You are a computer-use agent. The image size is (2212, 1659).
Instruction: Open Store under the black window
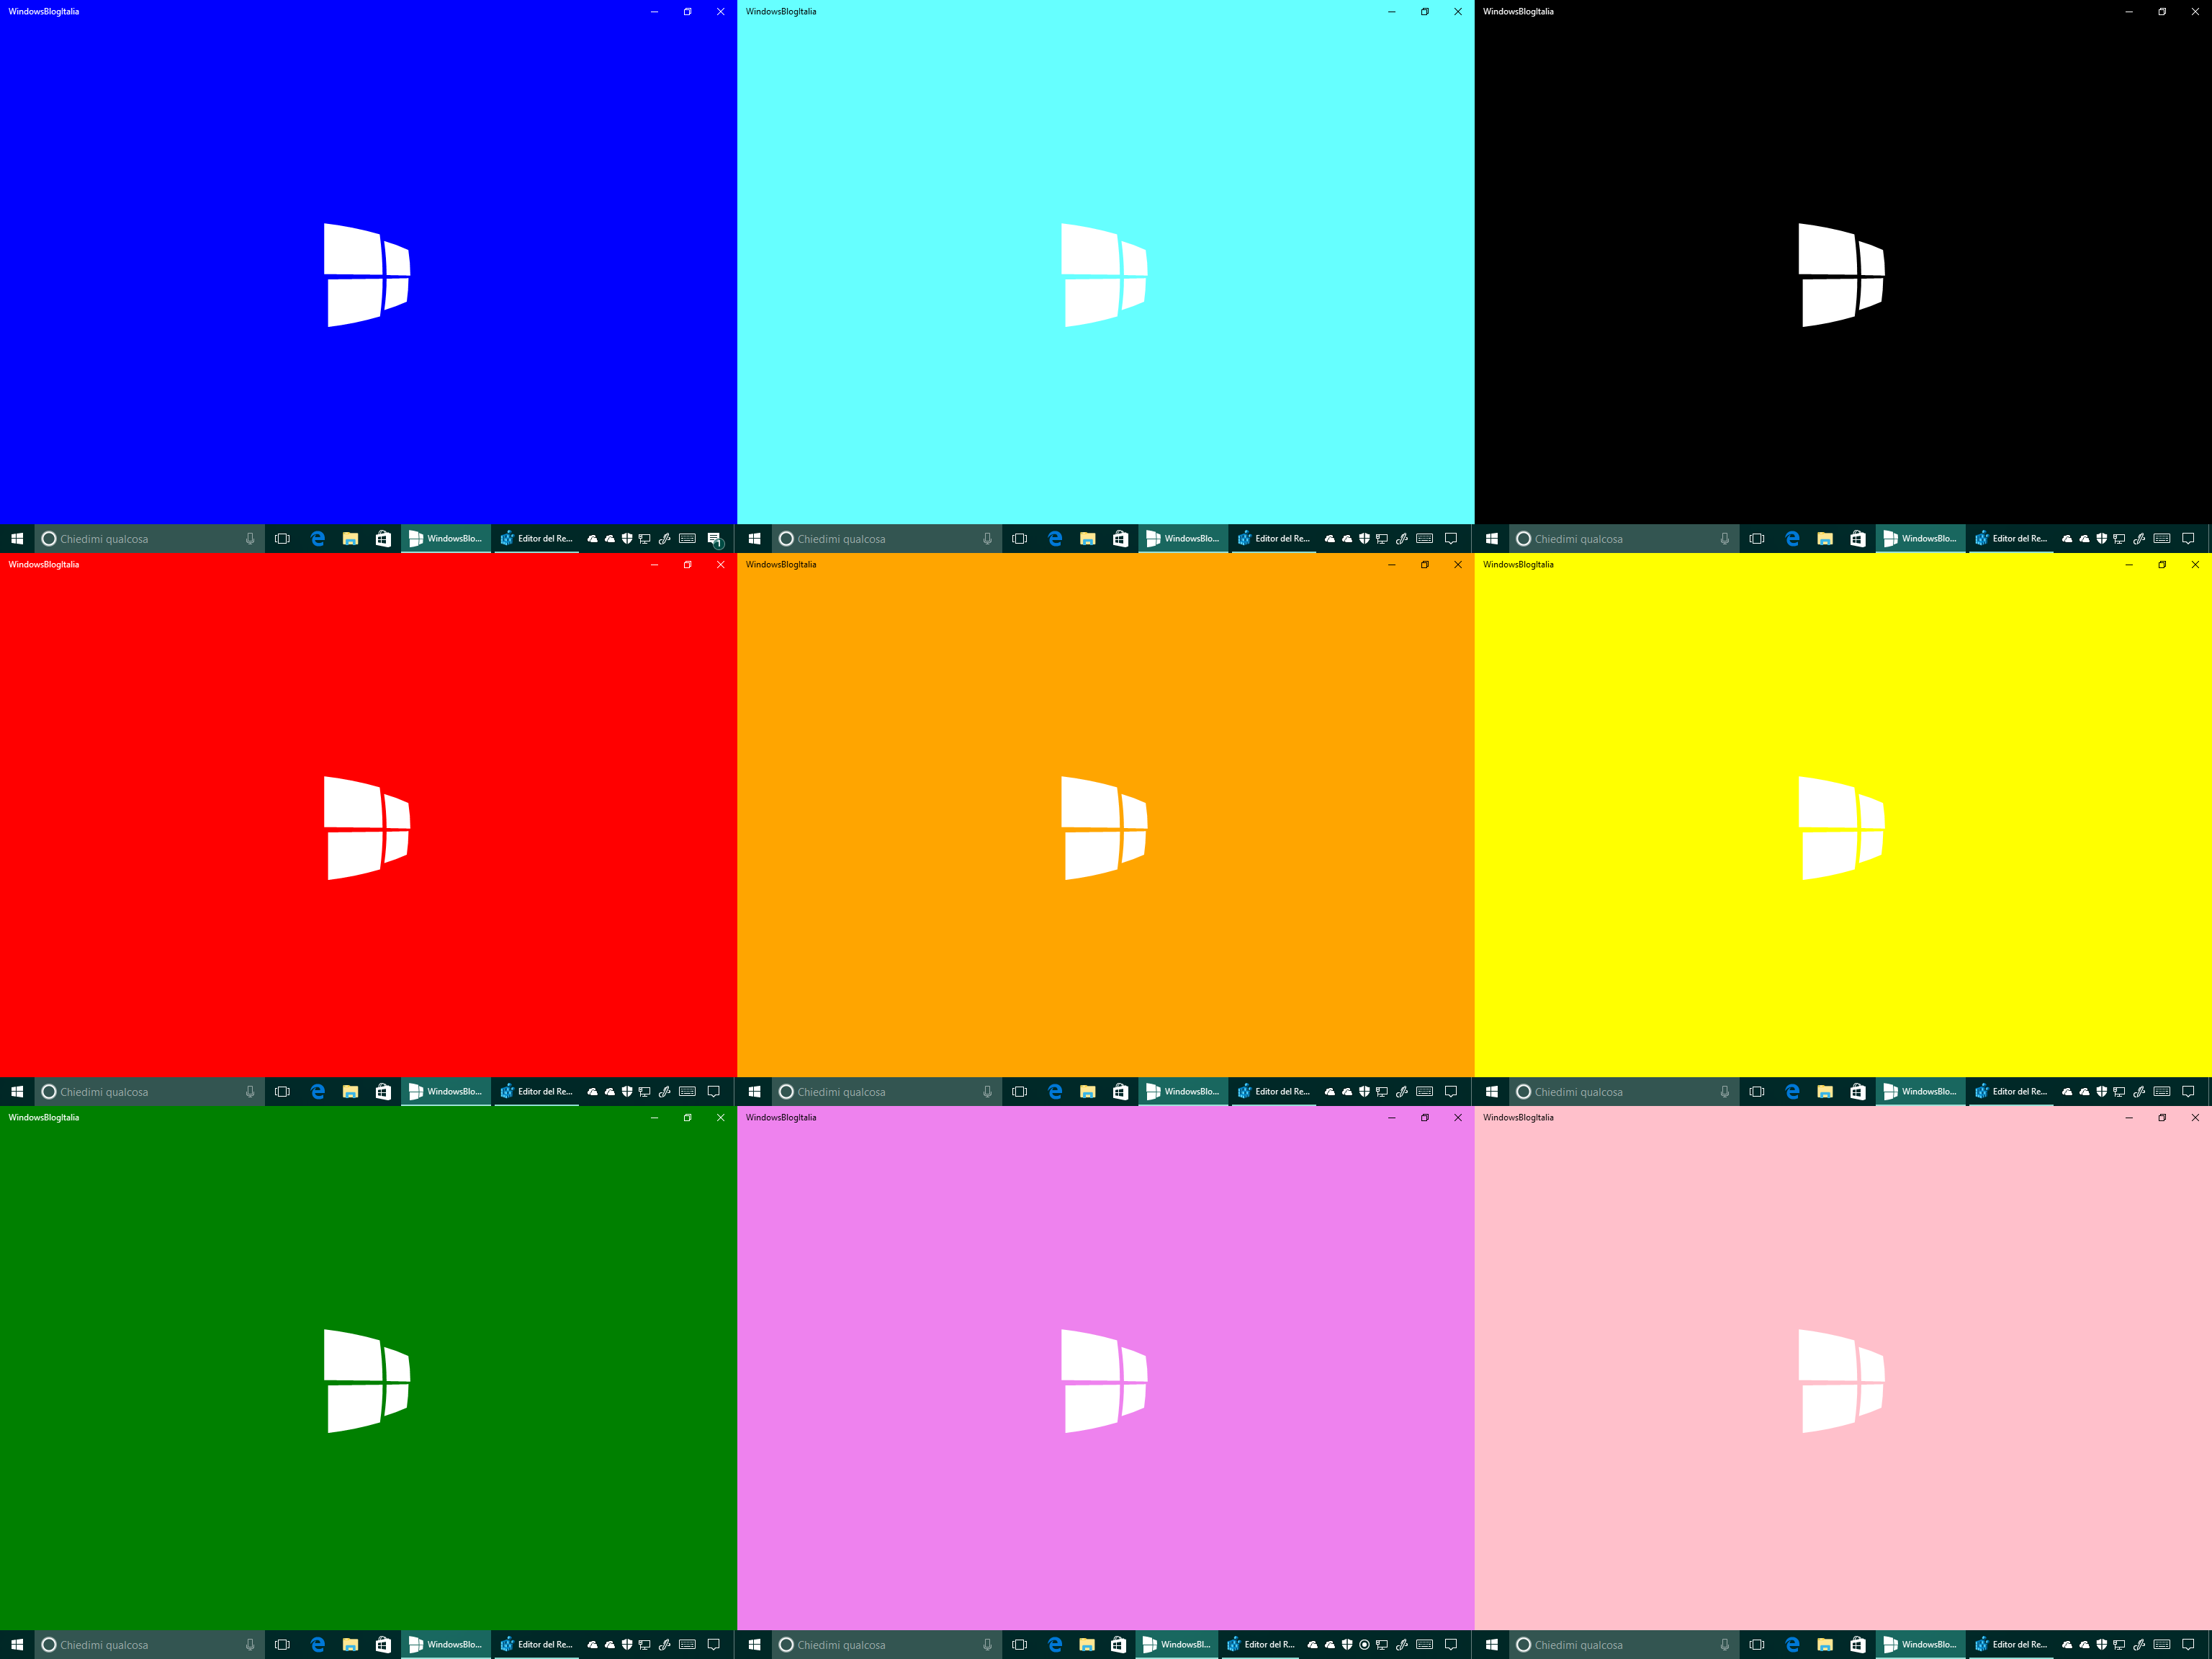coord(1858,539)
